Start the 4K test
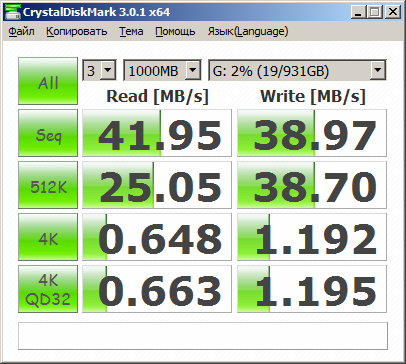 [x=48, y=237]
